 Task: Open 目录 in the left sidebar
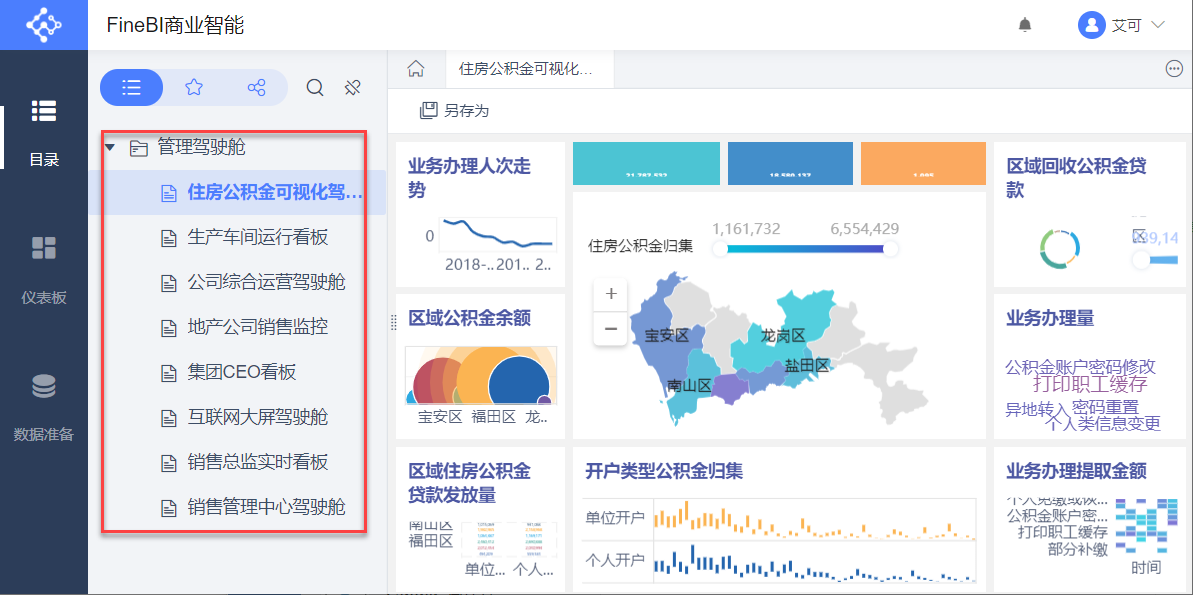(44, 131)
